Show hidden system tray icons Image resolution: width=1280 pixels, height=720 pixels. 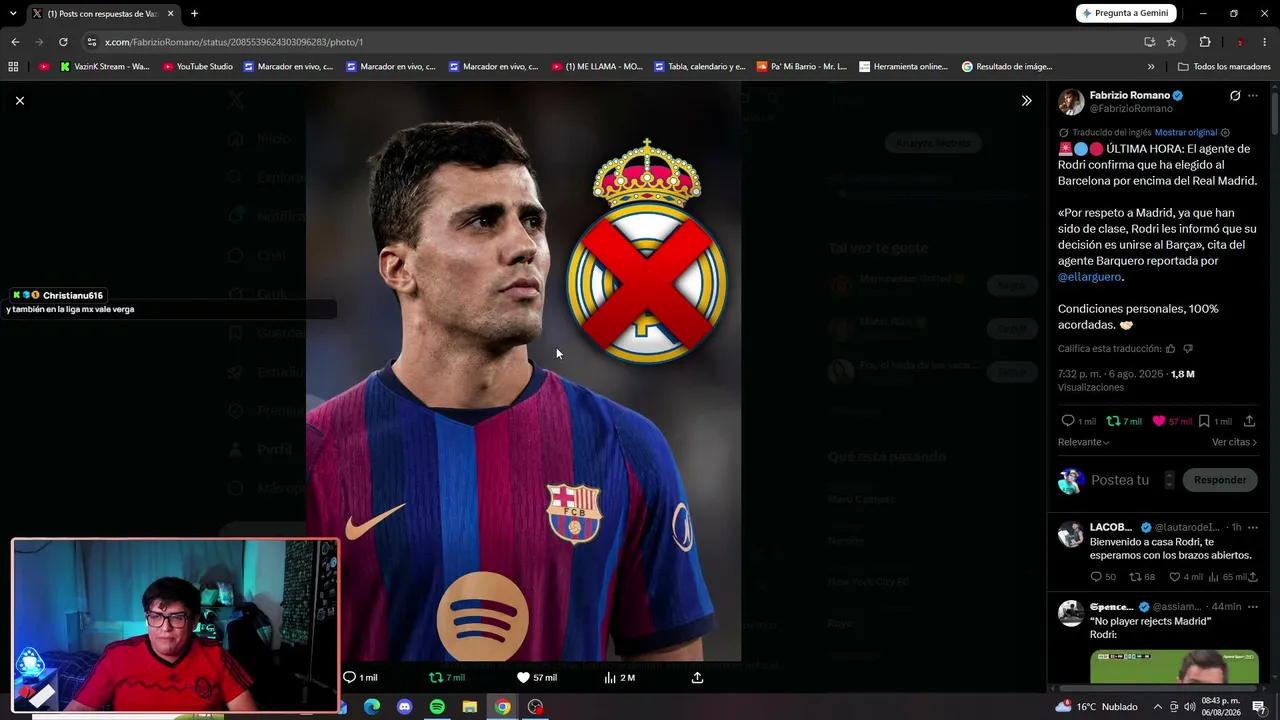click(1158, 707)
